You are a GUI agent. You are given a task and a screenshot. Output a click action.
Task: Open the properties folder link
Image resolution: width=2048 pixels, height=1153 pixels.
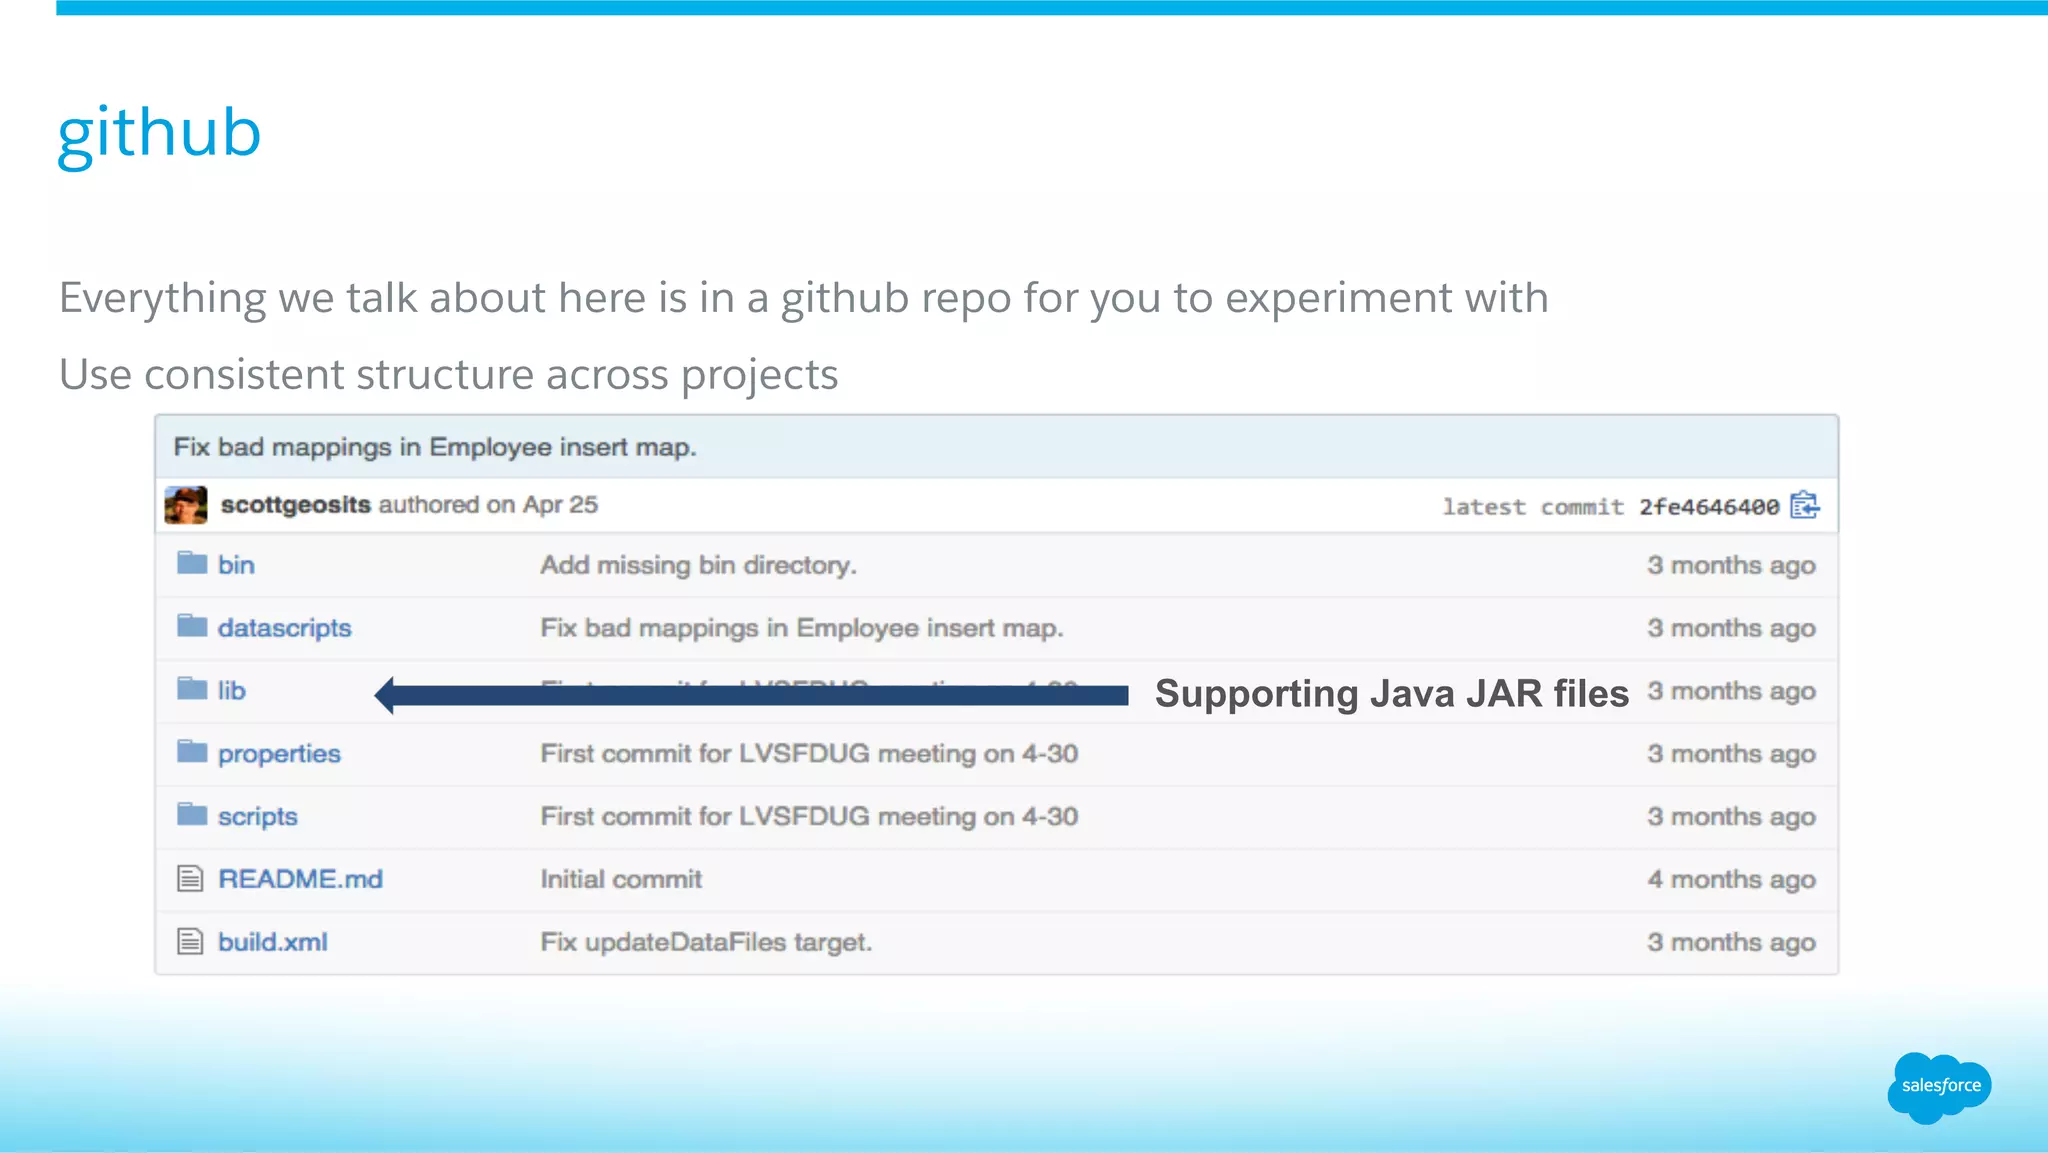(x=279, y=754)
